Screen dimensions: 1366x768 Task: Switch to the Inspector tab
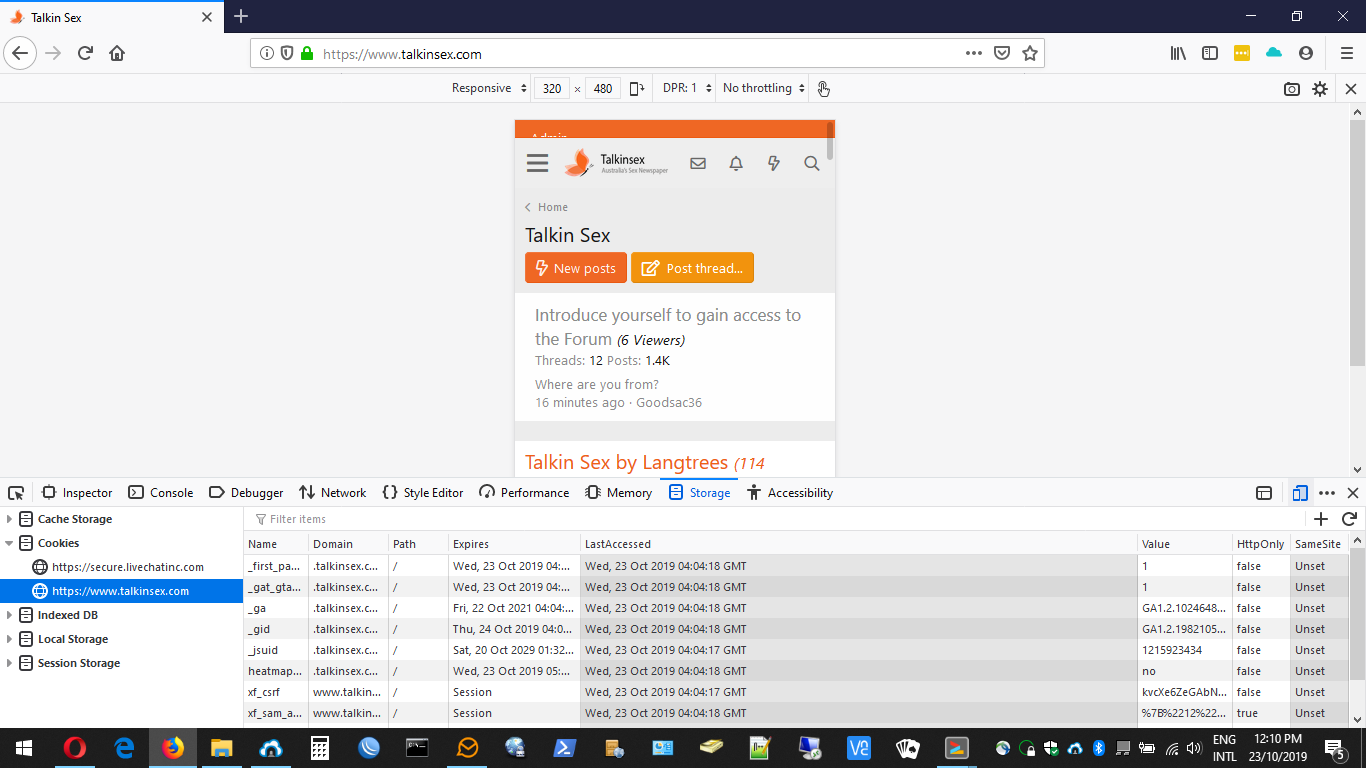tap(77, 493)
